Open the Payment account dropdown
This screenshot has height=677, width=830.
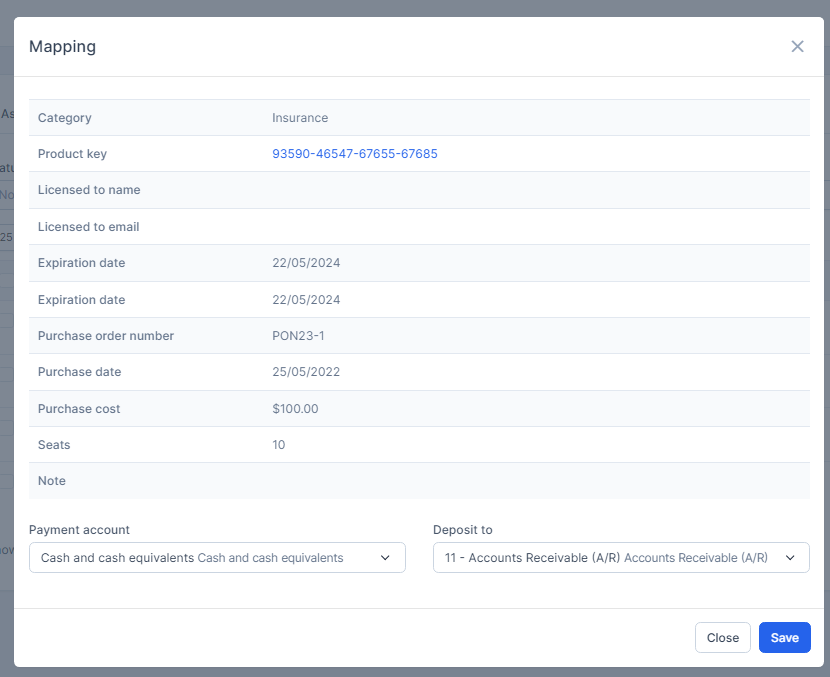point(216,558)
